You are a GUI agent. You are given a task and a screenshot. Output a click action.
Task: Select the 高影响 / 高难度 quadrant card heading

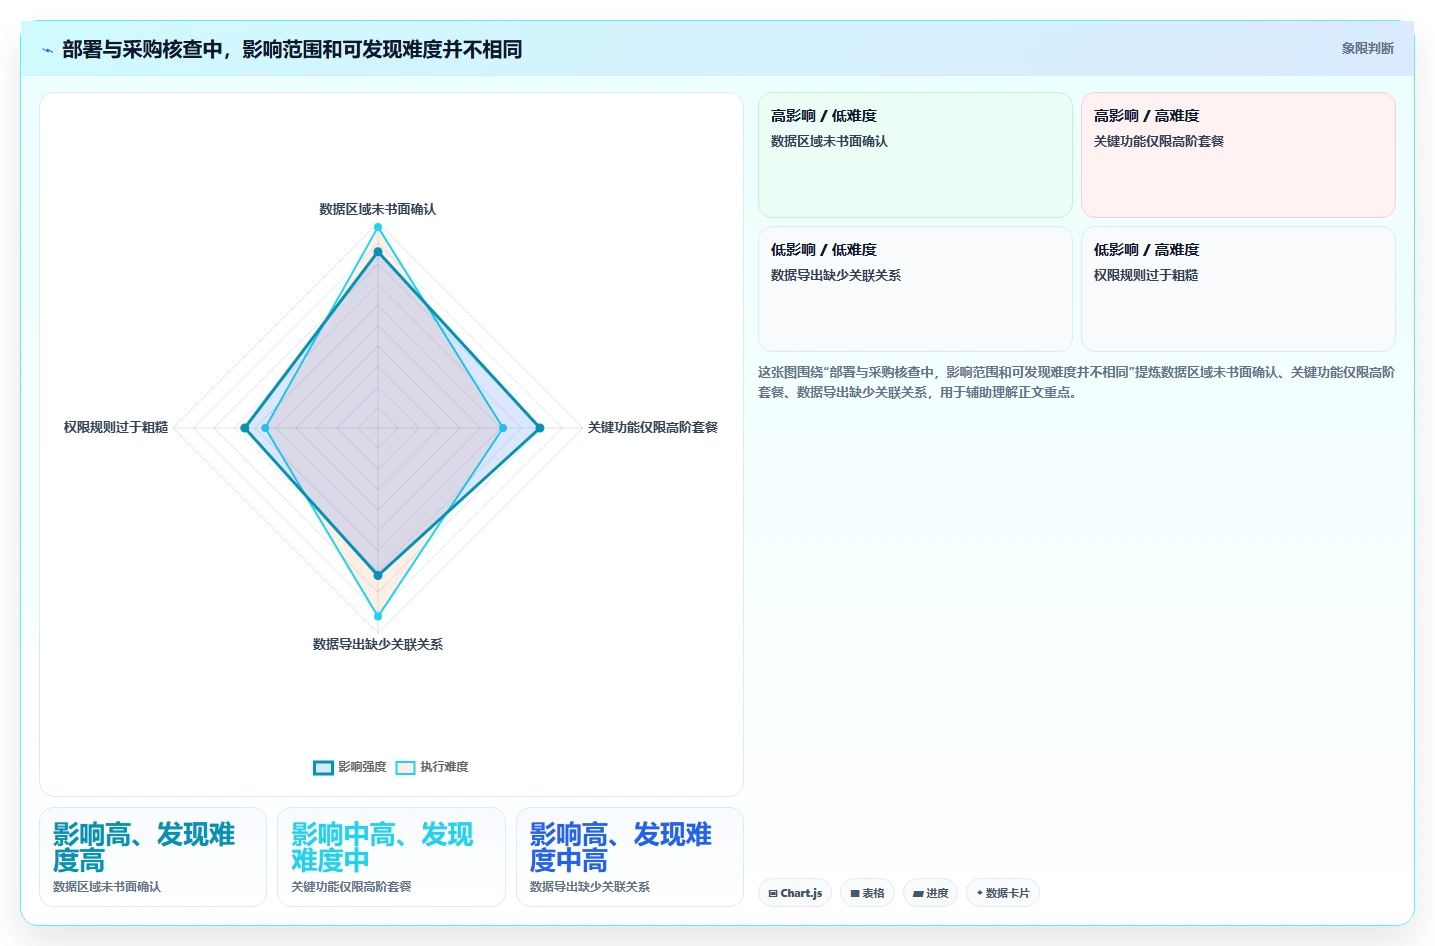tap(1146, 116)
